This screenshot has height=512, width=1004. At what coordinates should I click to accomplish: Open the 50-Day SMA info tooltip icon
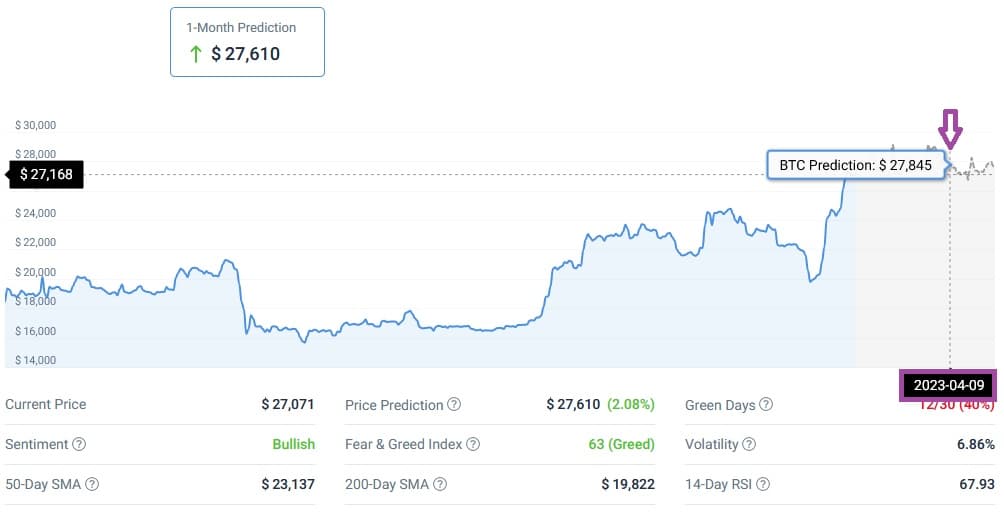92,484
